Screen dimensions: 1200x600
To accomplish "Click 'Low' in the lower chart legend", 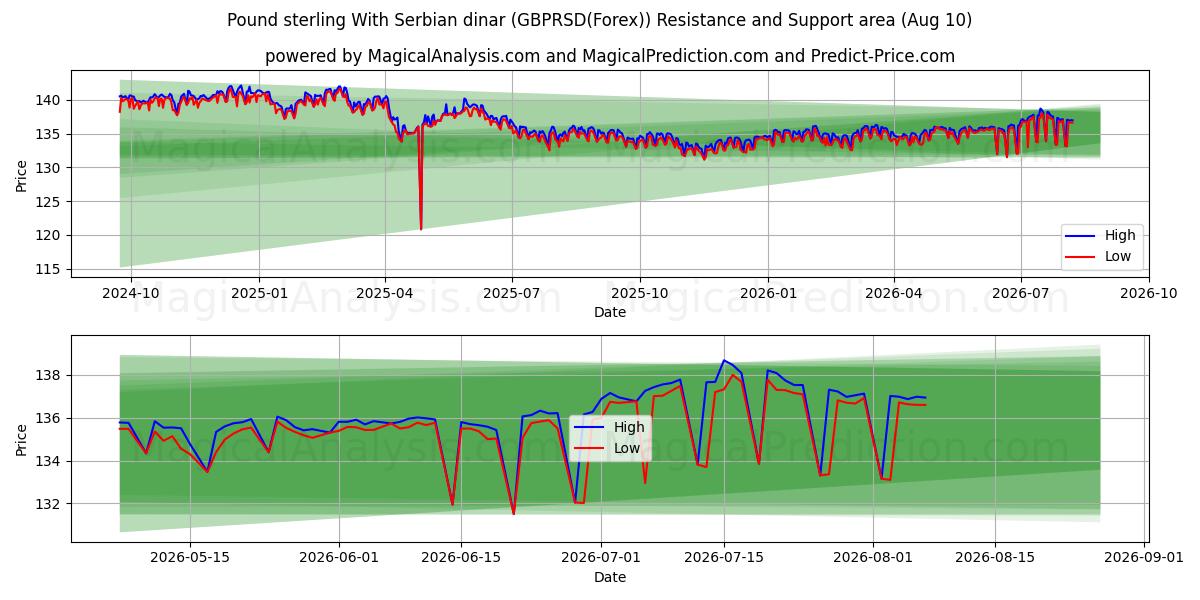I will (626, 448).
